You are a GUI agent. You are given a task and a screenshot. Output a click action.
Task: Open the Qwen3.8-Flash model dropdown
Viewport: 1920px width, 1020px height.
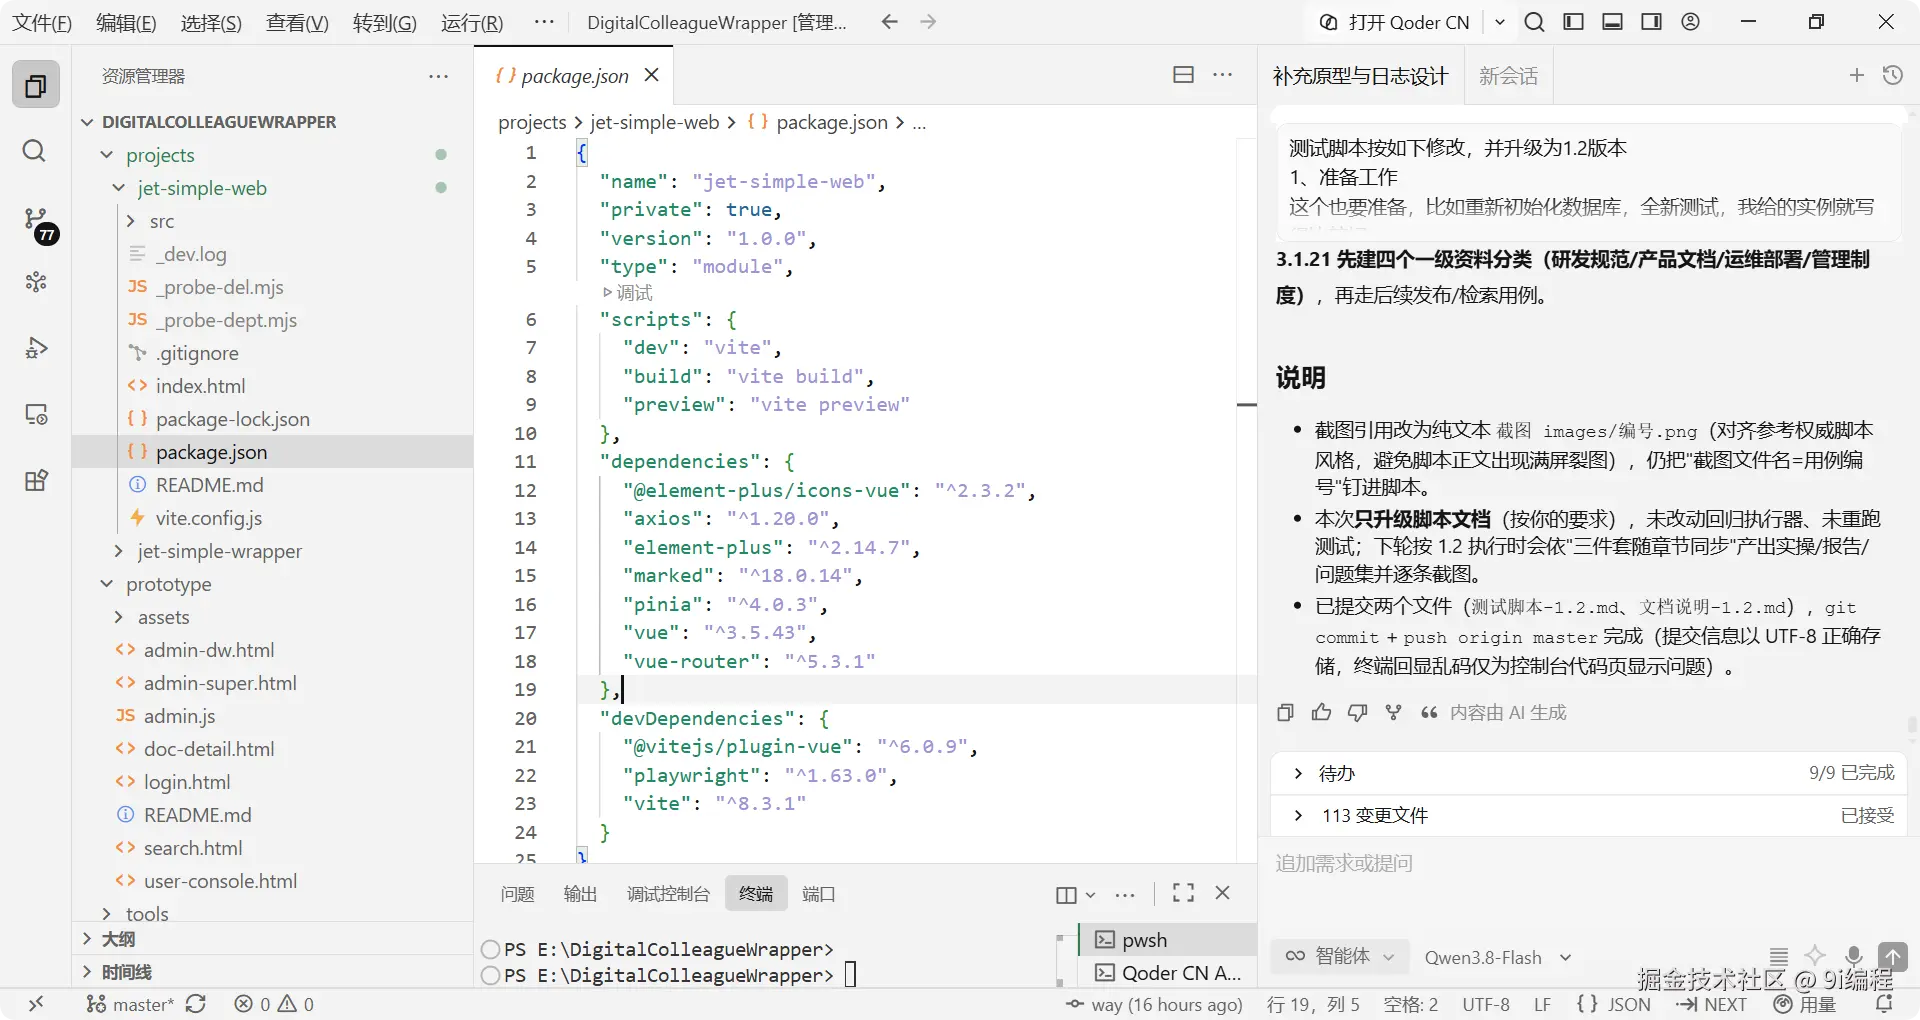1498,957
